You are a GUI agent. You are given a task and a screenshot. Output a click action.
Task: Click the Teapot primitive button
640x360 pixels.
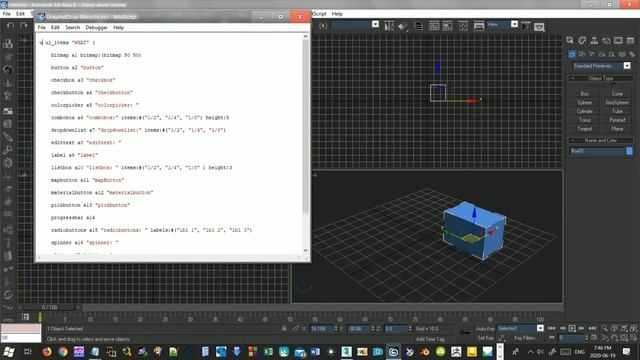584,129
